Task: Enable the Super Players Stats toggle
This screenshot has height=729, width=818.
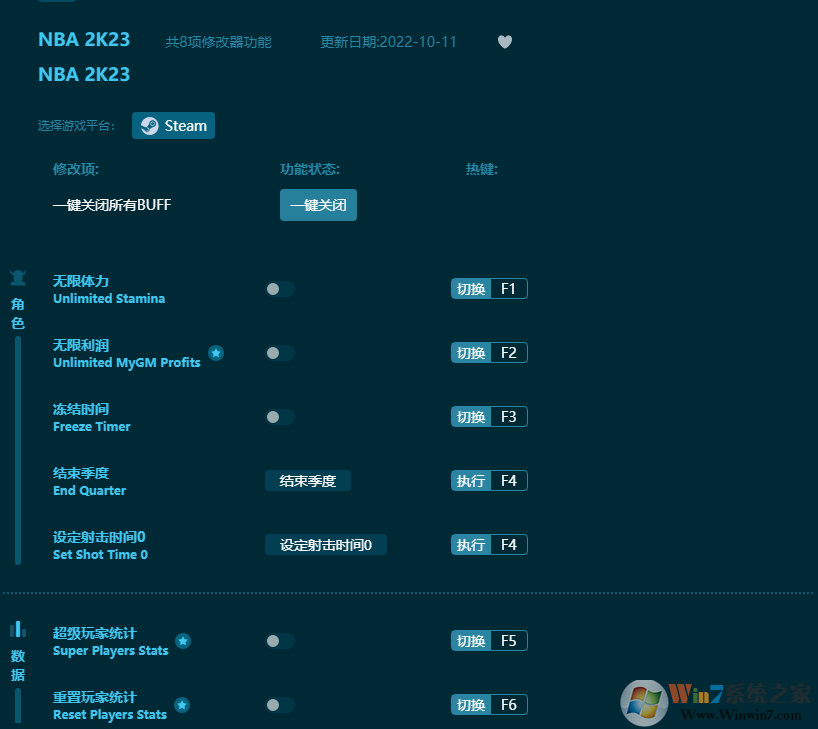Action: [x=279, y=641]
